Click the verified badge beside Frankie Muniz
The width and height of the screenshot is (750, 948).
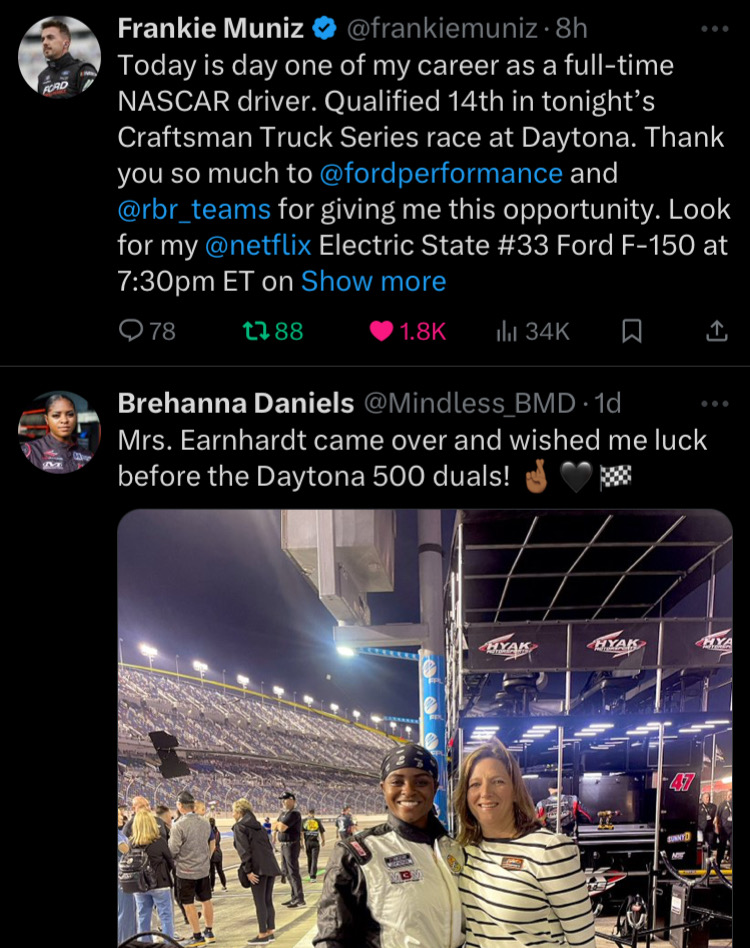click(x=325, y=29)
